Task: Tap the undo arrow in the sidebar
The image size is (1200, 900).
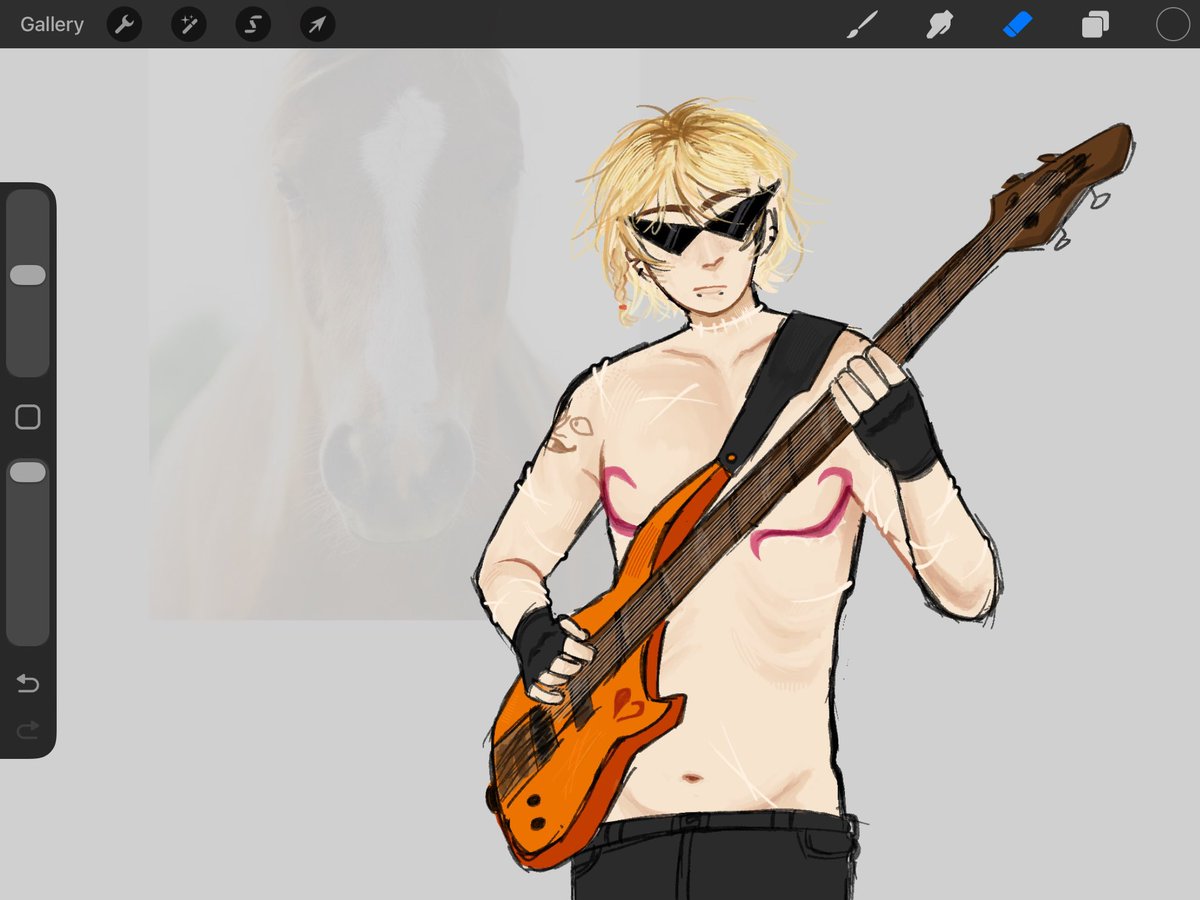Action: point(28,684)
